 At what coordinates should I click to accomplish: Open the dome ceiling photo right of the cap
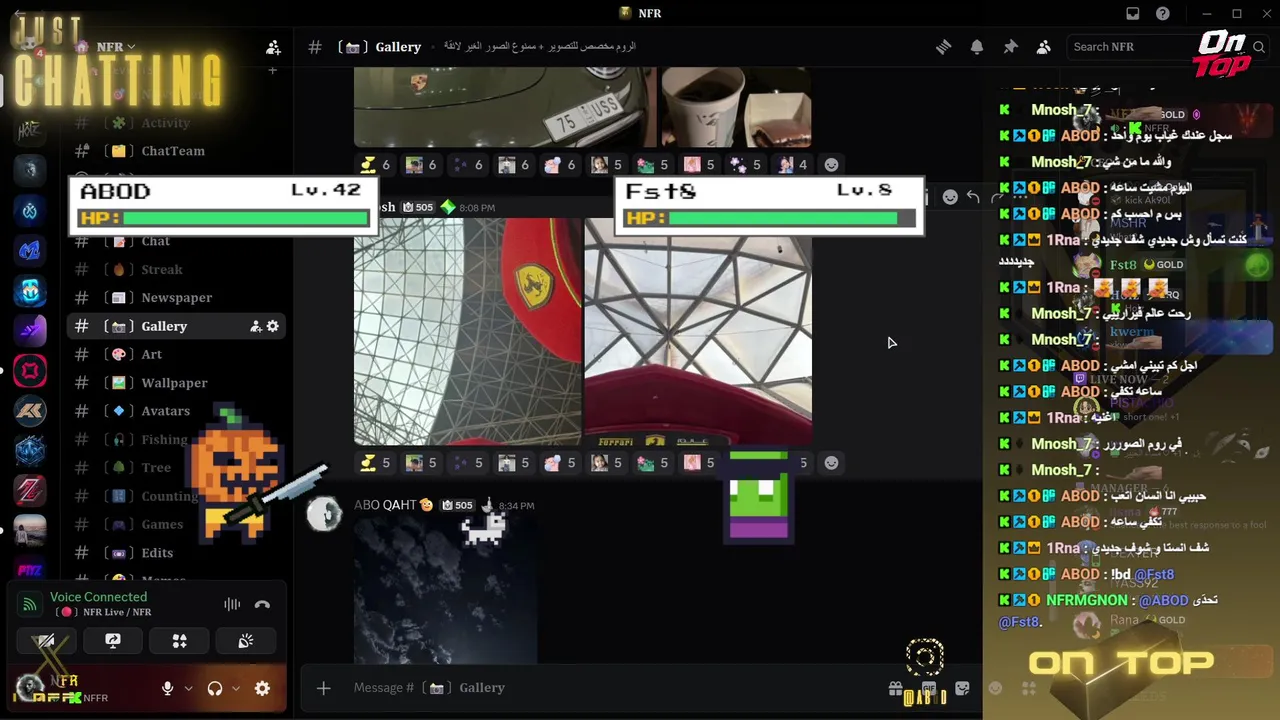[x=698, y=331]
